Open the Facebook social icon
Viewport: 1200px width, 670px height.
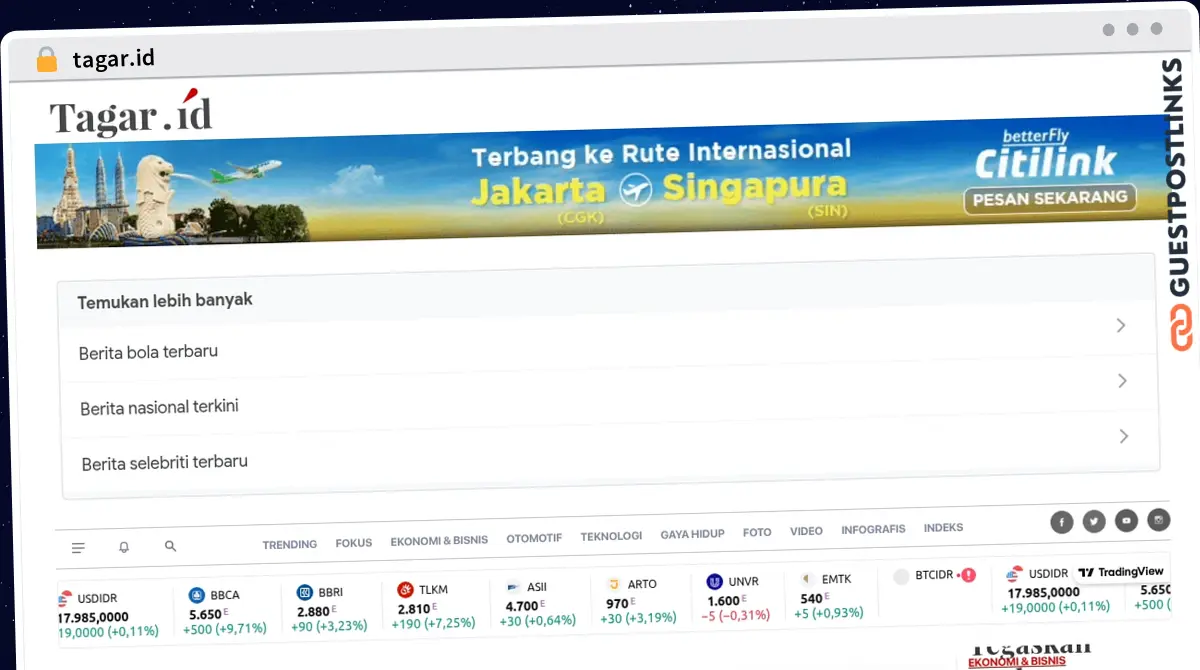click(x=1061, y=522)
